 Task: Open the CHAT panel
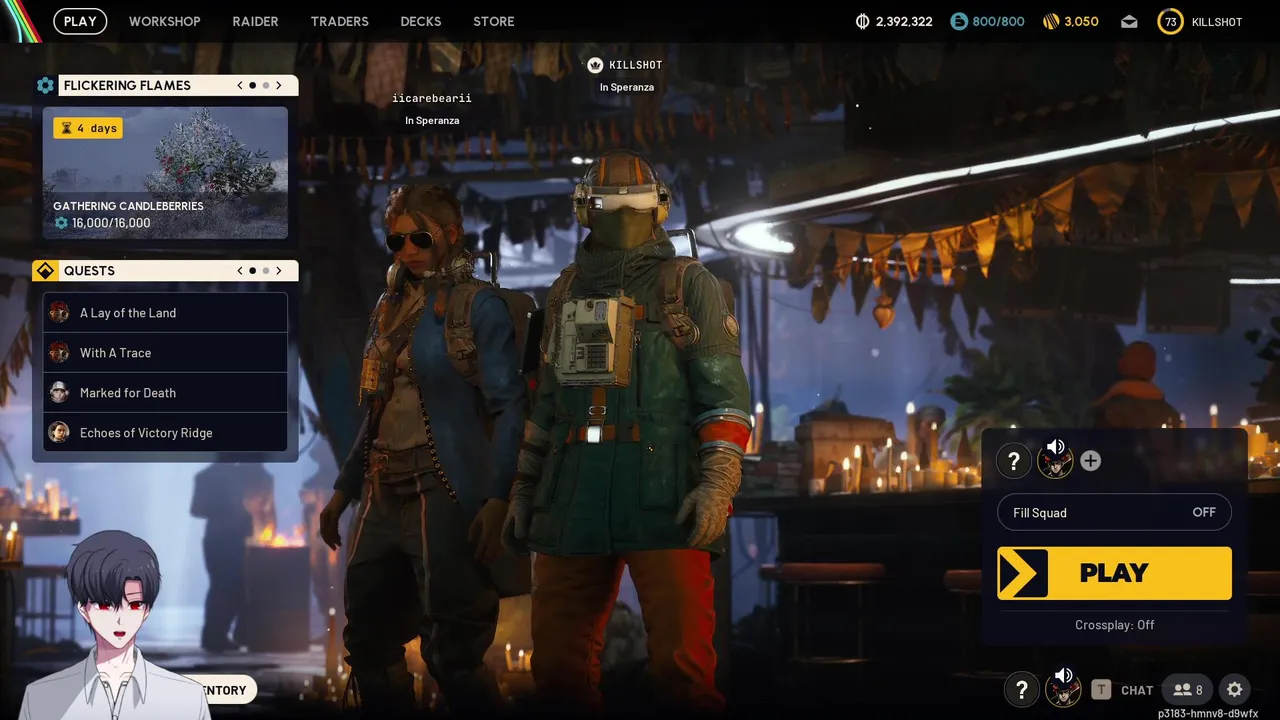[x=1137, y=690]
